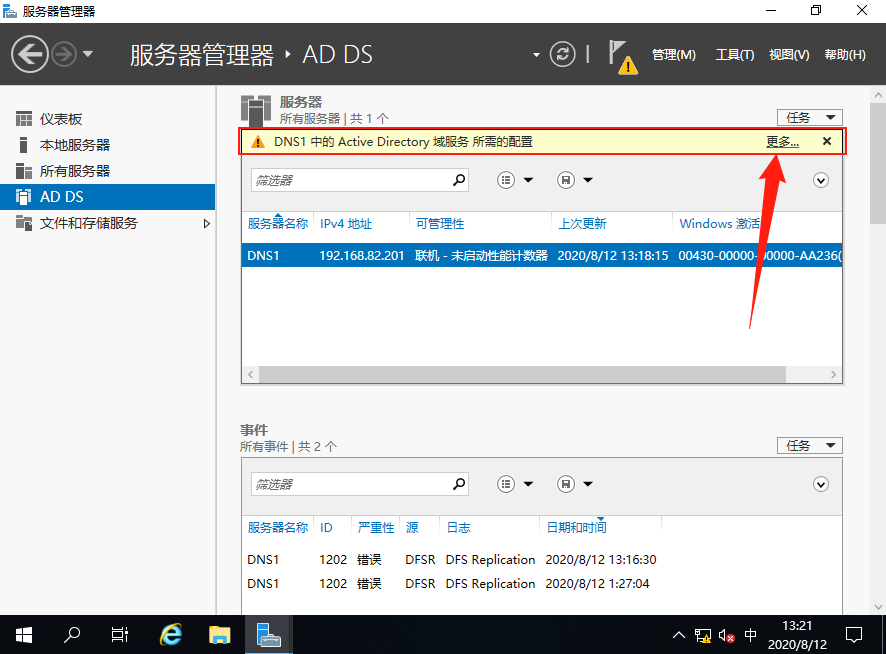The width and height of the screenshot is (886, 654).
Task: Open the Windows Start menu
Action: (24, 635)
